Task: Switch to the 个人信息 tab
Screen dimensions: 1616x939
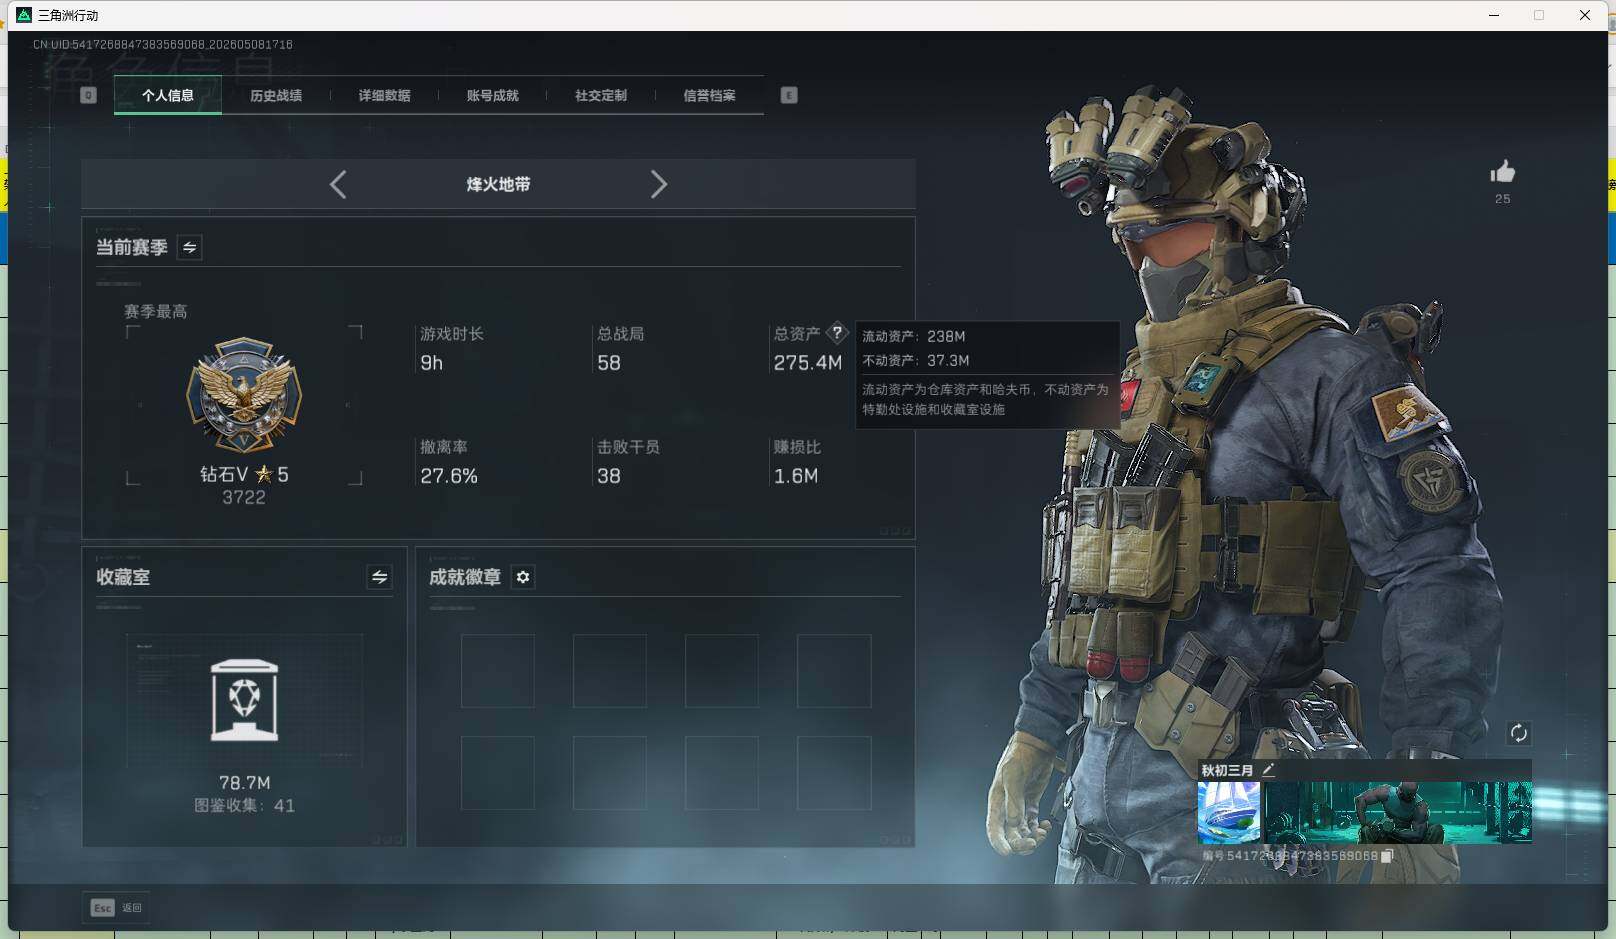Action: tap(168, 96)
